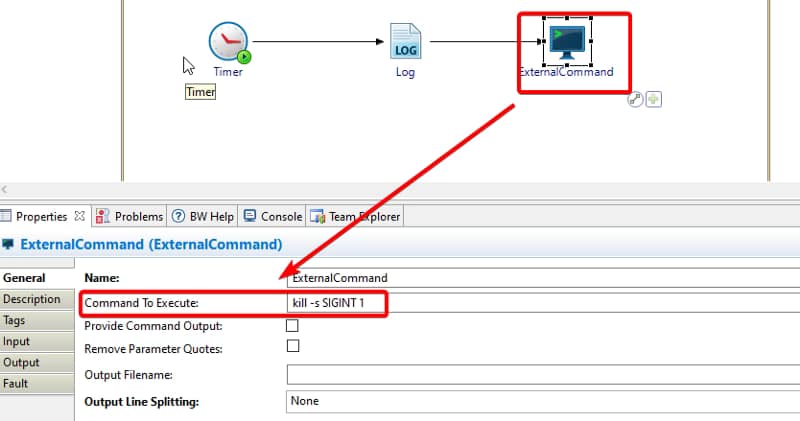
Task: Select the Timer activity icon
Action: pyautogui.click(x=228, y=42)
